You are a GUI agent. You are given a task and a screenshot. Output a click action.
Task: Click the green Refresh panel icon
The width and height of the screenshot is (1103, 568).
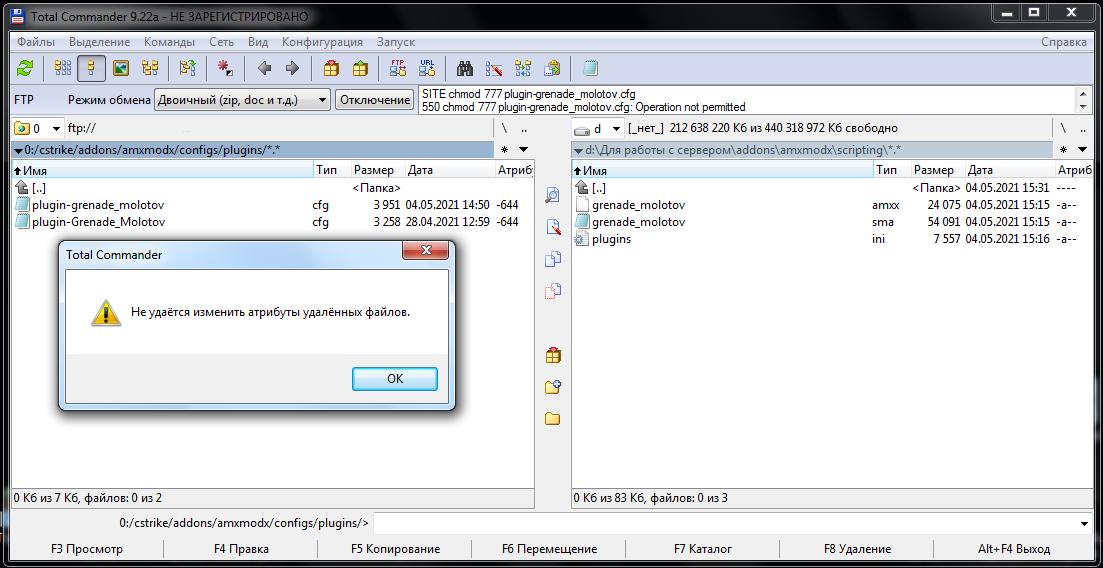coord(25,68)
